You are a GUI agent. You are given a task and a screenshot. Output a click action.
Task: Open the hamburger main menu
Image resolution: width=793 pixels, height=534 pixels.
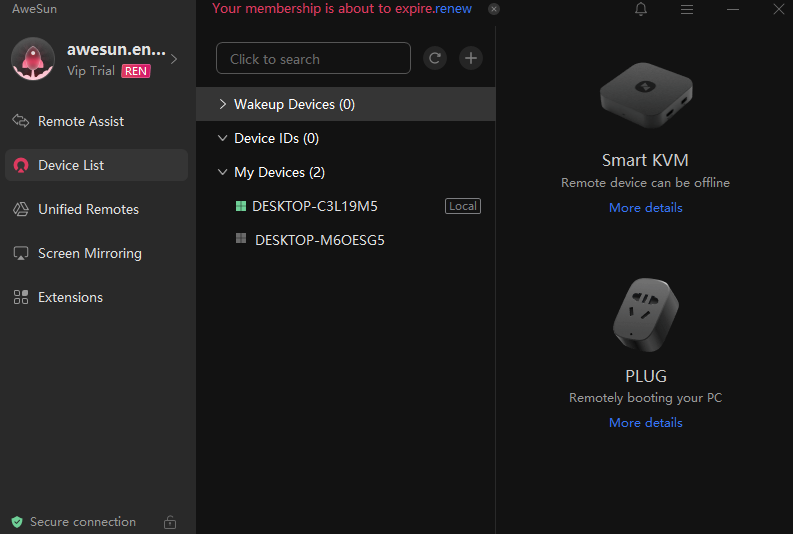coord(687,9)
